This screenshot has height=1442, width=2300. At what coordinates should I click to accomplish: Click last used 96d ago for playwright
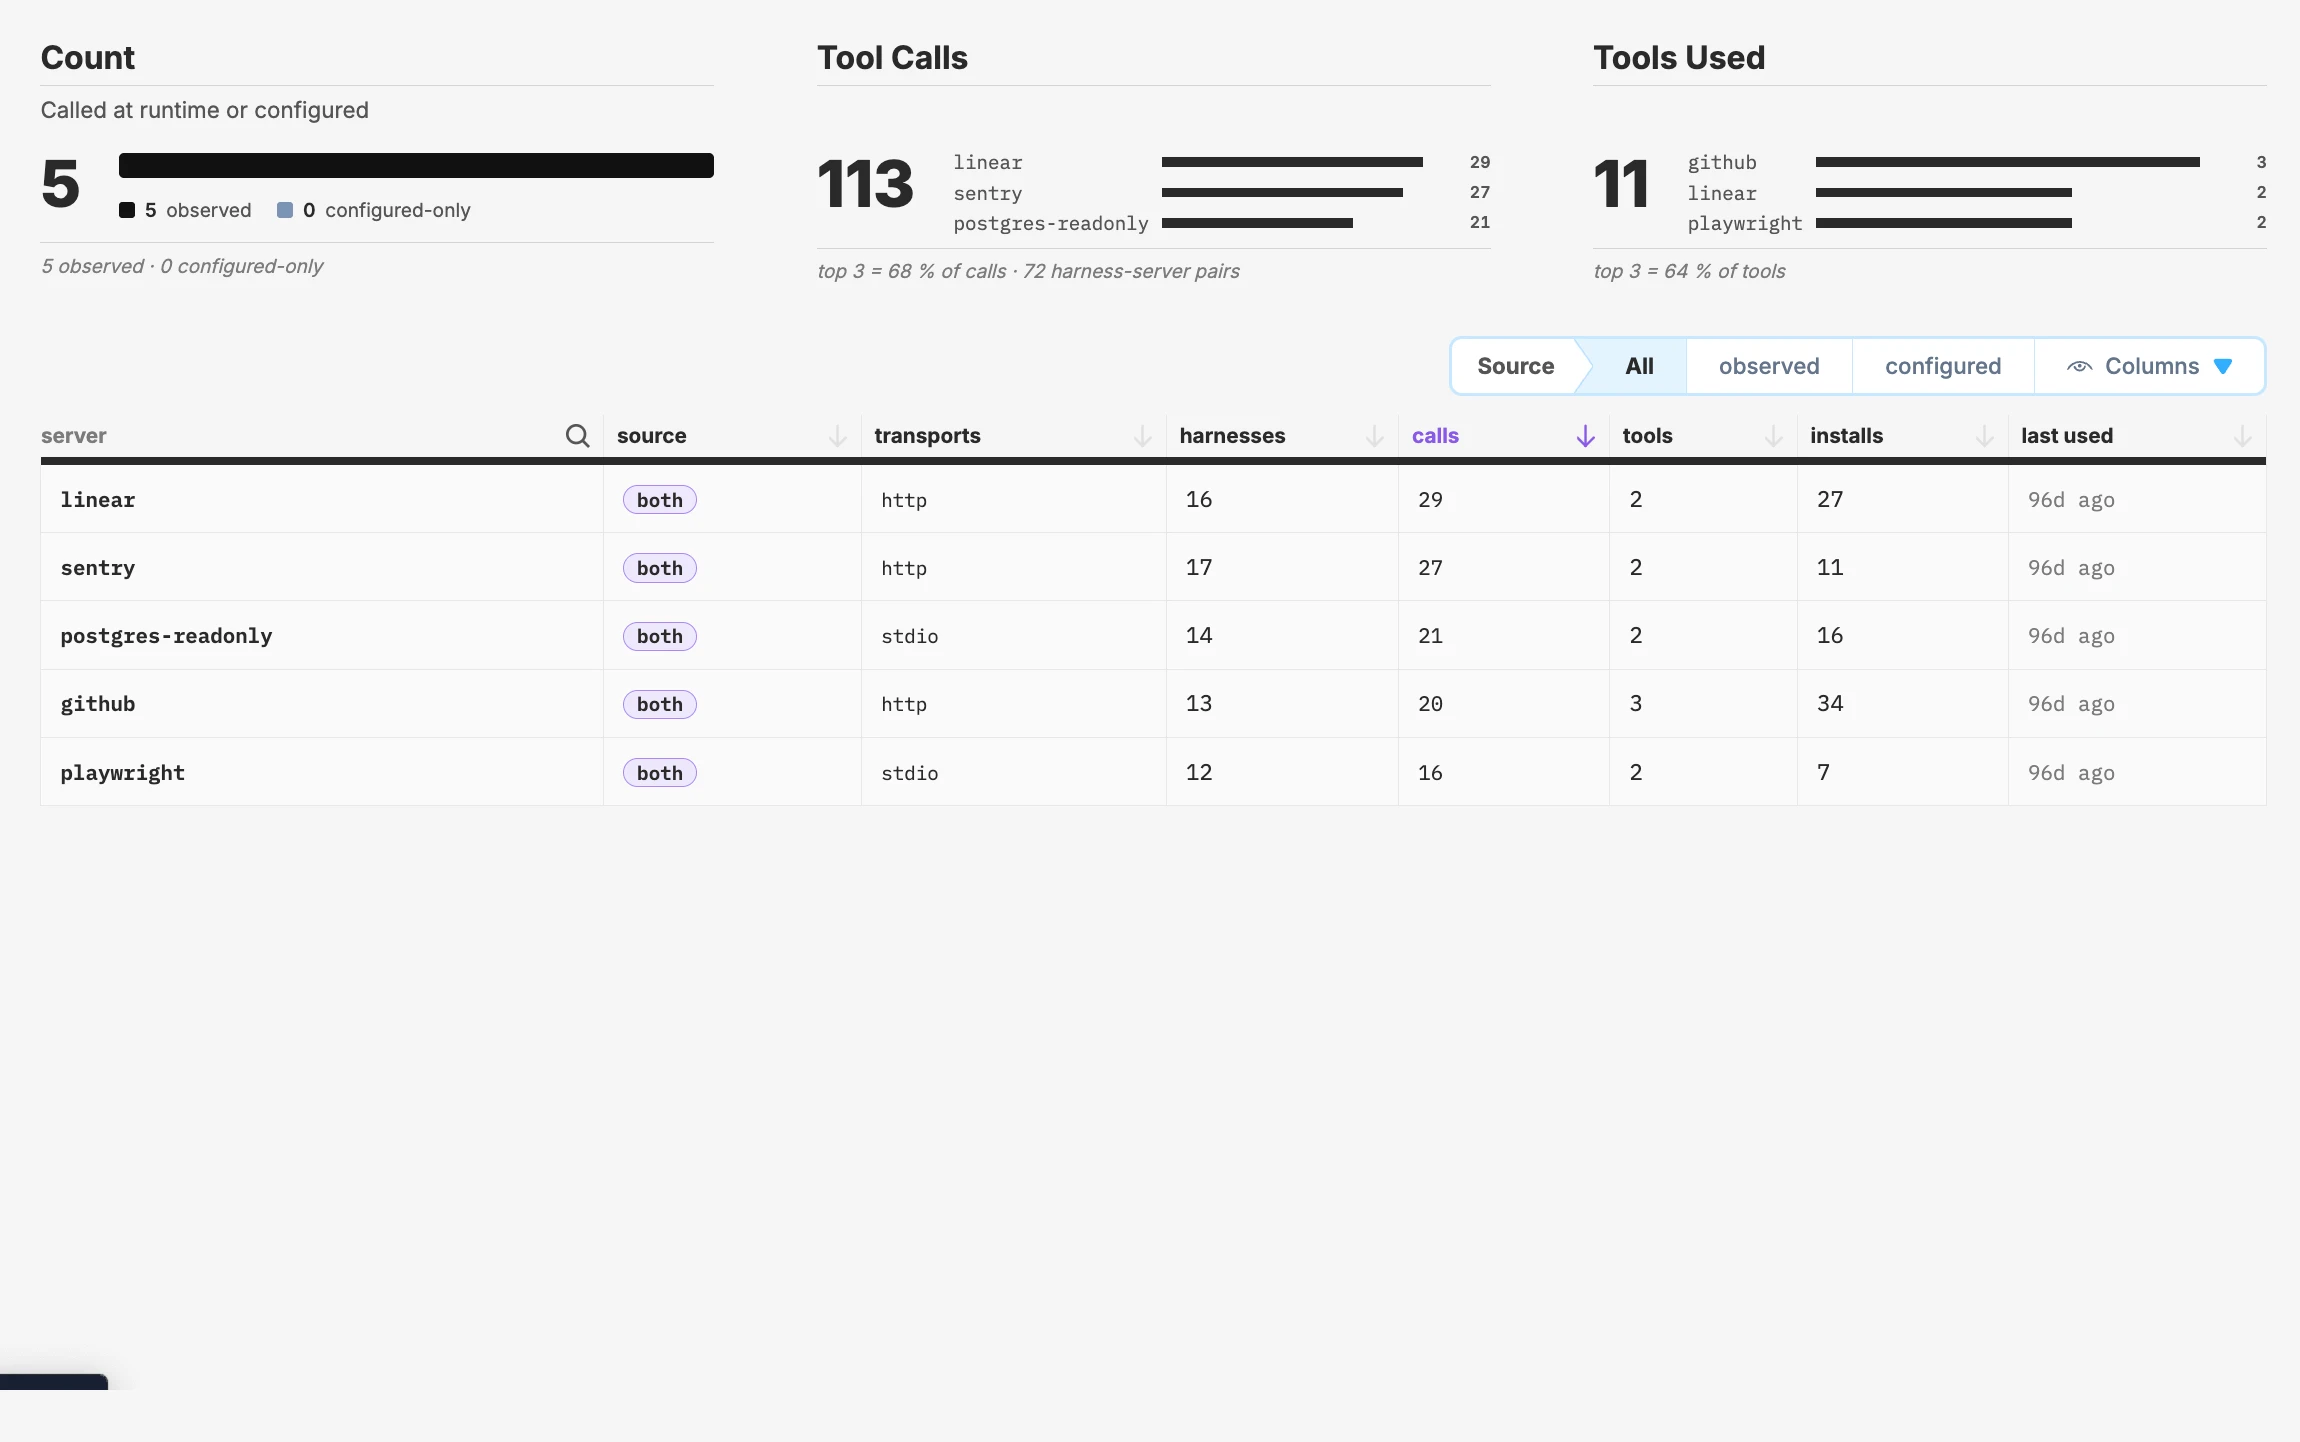2071,773
